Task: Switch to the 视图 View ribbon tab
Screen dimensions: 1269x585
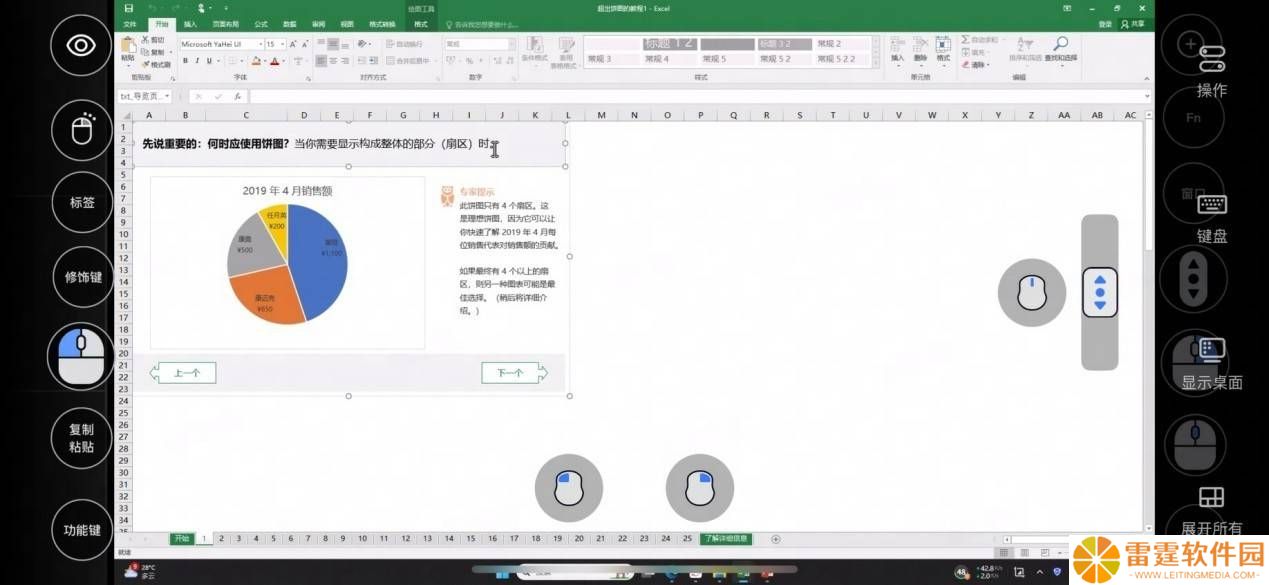Action: [347, 24]
